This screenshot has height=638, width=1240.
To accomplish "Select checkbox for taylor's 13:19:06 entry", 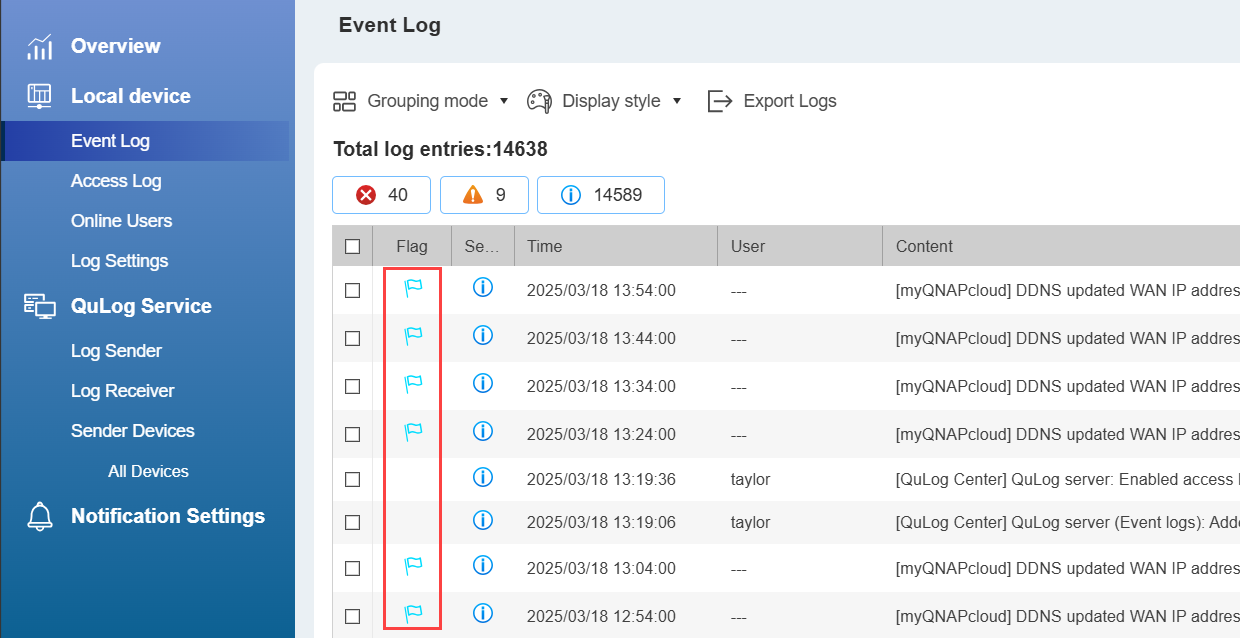I will (352, 522).
